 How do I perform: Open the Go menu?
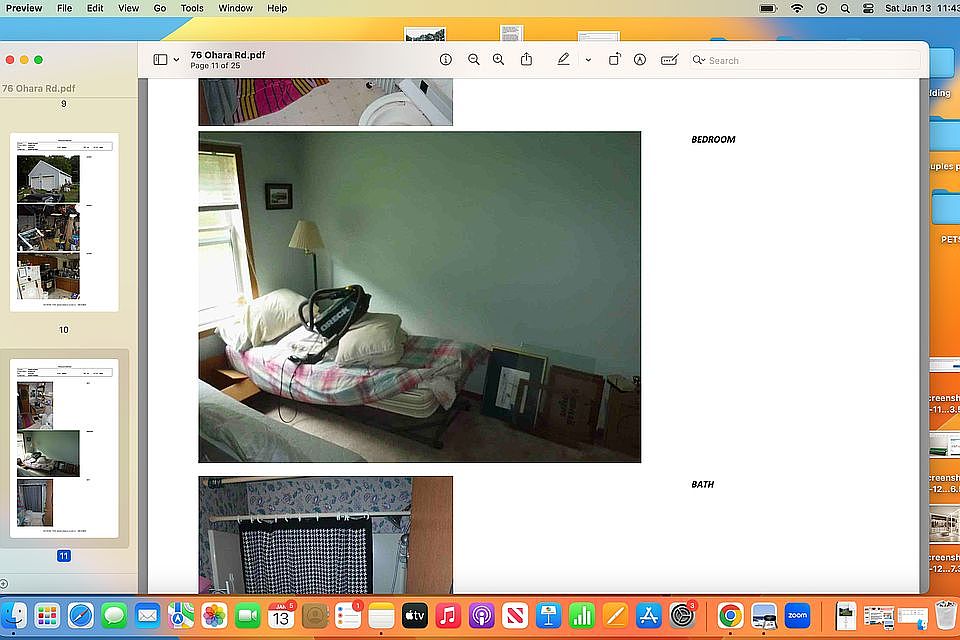point(160,8)
